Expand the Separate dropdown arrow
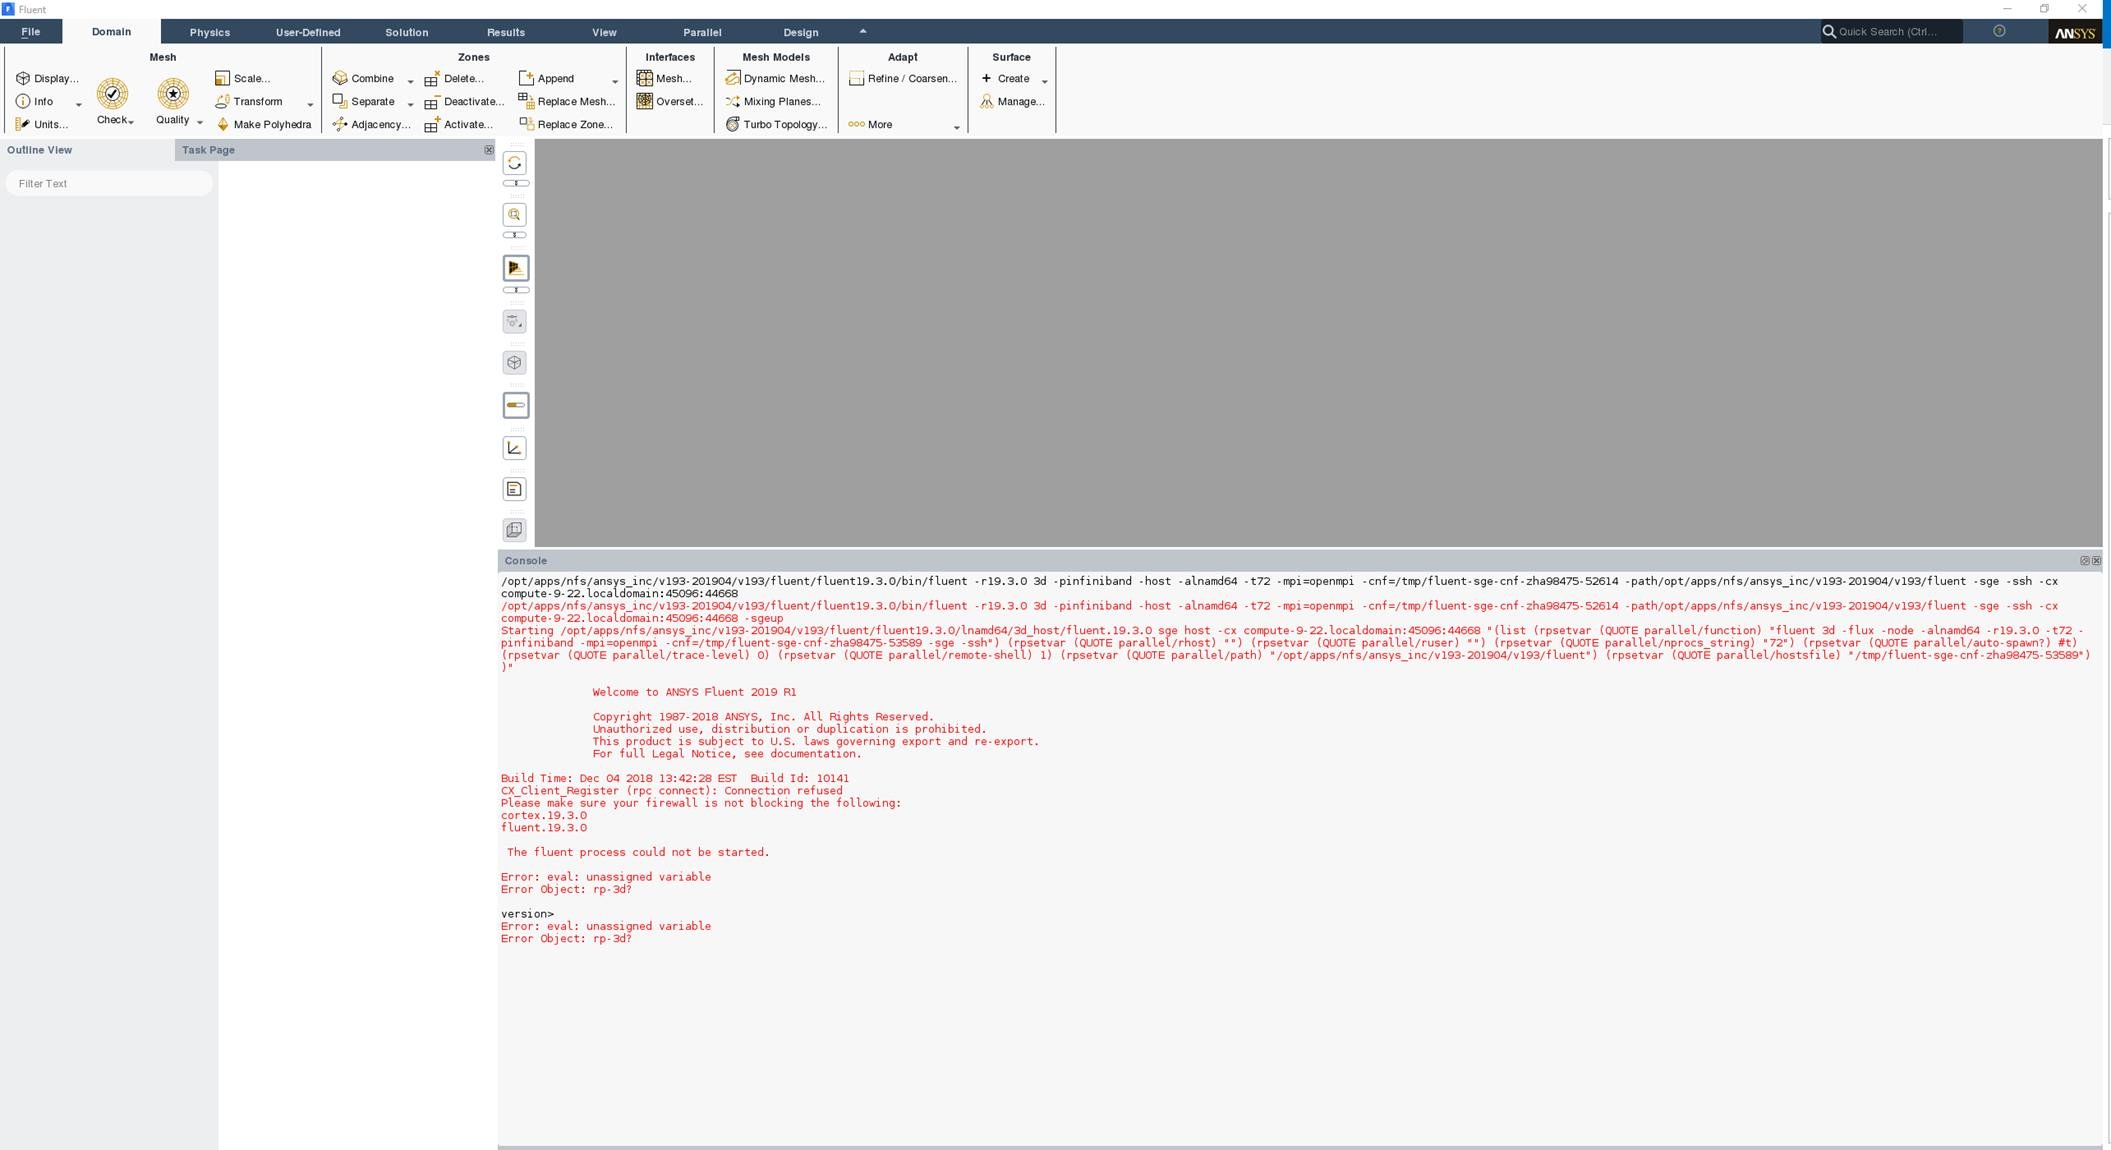 tap(410, 104)
